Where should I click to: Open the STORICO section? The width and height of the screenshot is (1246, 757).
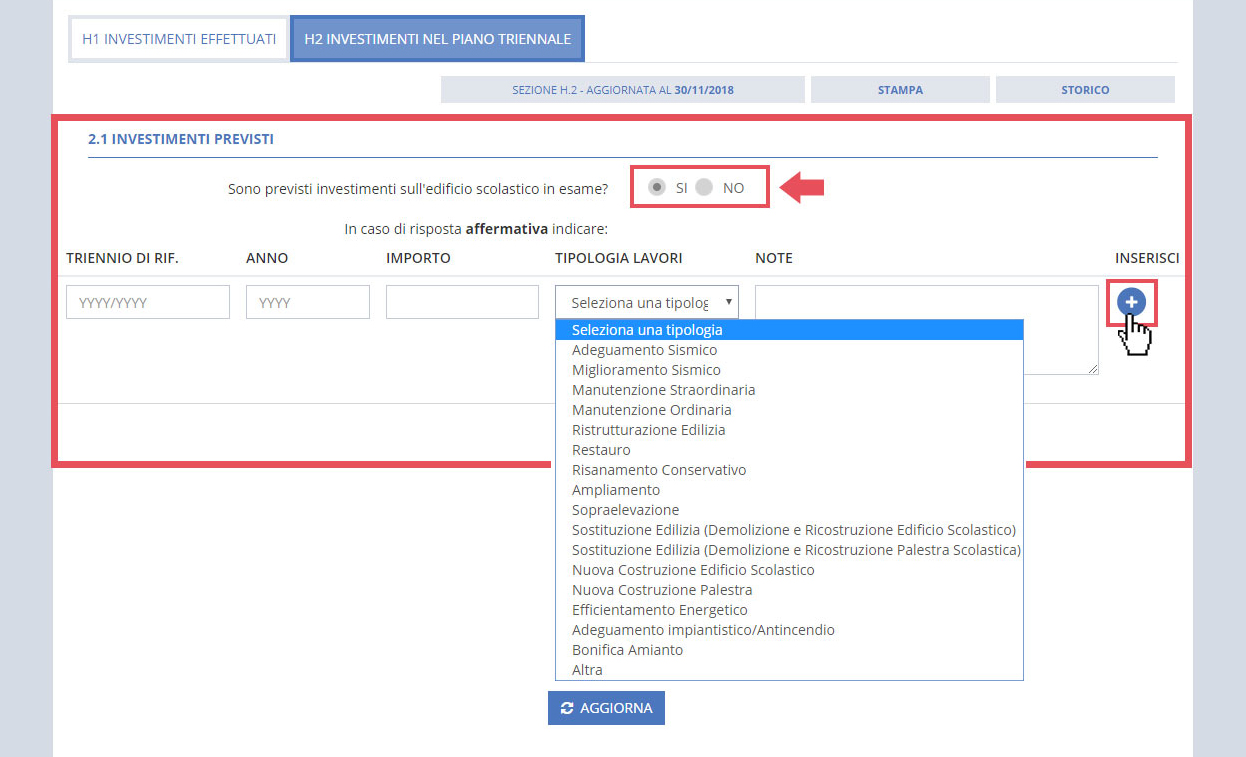1085,89
